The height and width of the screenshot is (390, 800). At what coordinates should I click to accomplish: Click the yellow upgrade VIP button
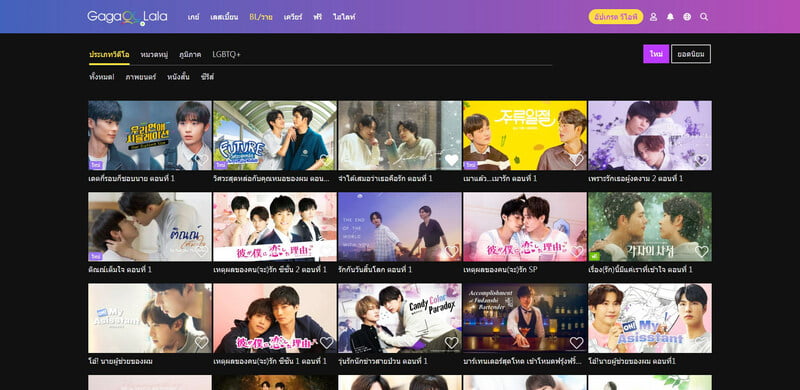point(616,17)
